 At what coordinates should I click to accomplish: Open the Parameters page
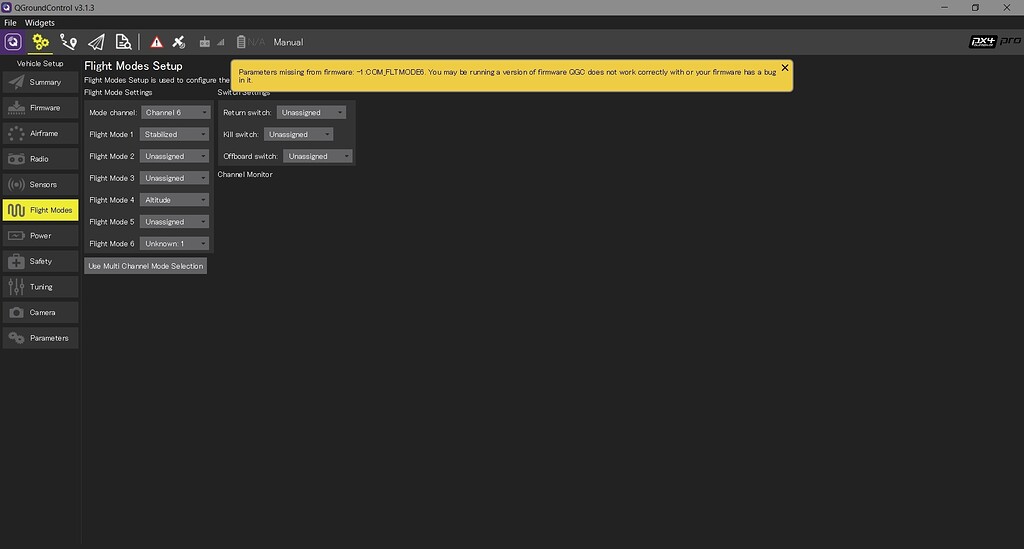pos(40,337)
